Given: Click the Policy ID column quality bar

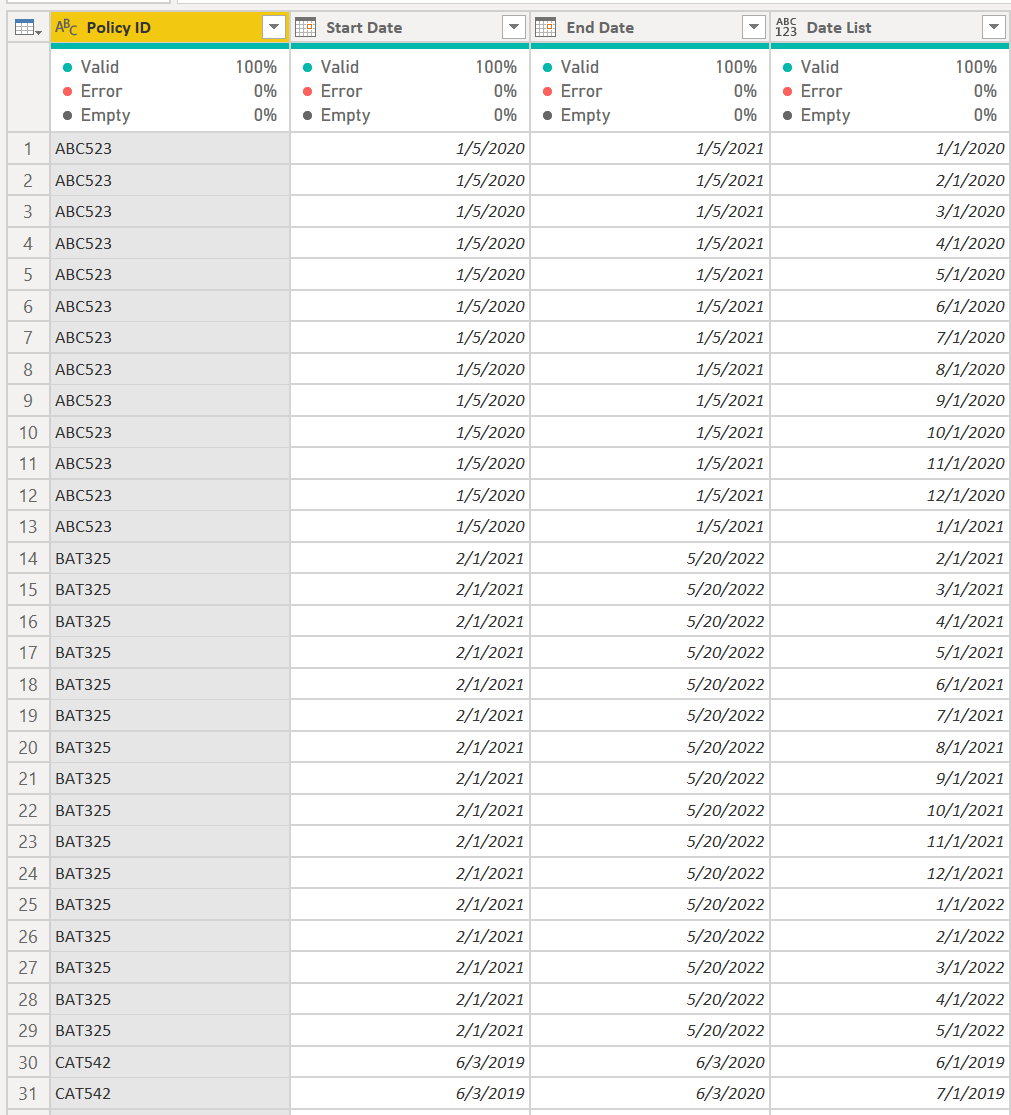Looking at the screenshot, I should point(170,46).
